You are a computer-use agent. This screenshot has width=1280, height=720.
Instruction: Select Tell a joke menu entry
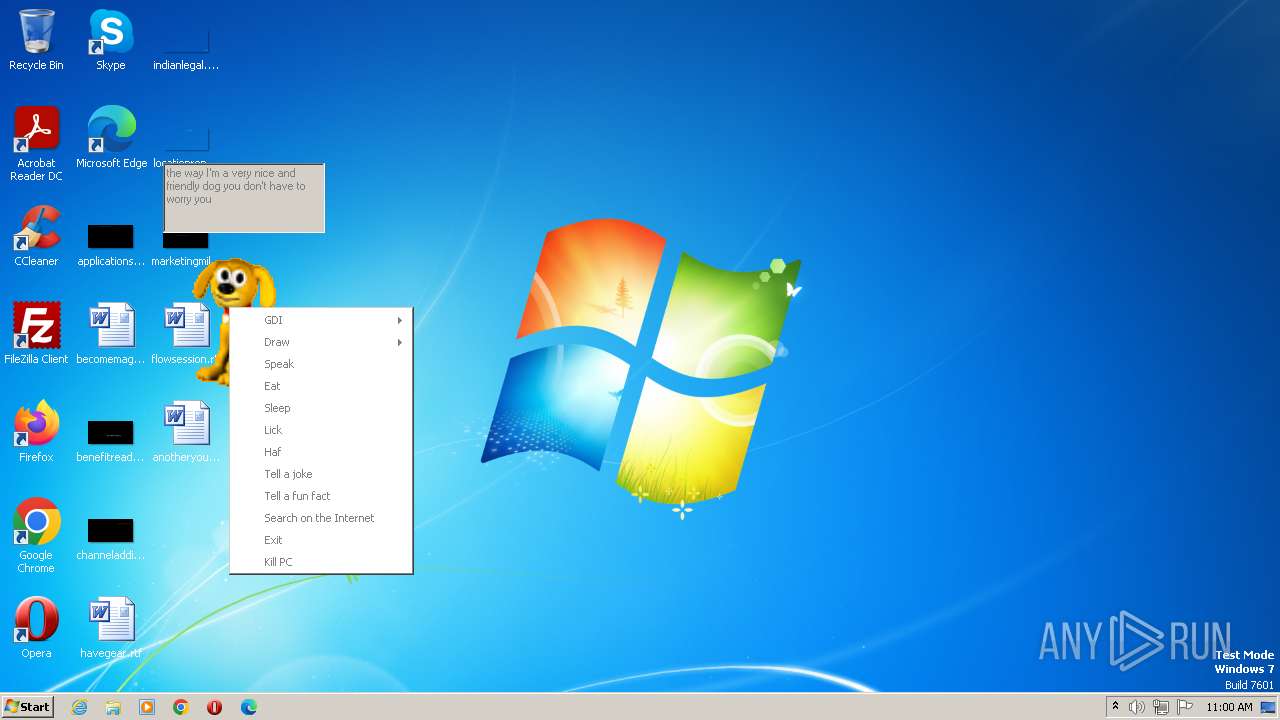click(x=321, y=474)
